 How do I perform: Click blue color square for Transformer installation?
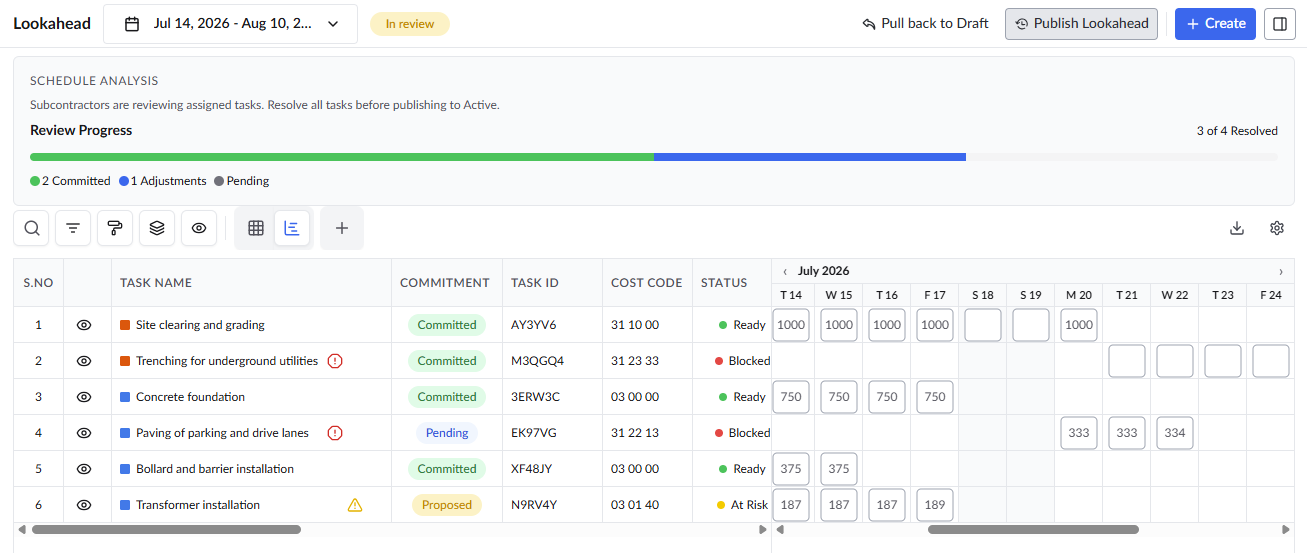(125, 505)
